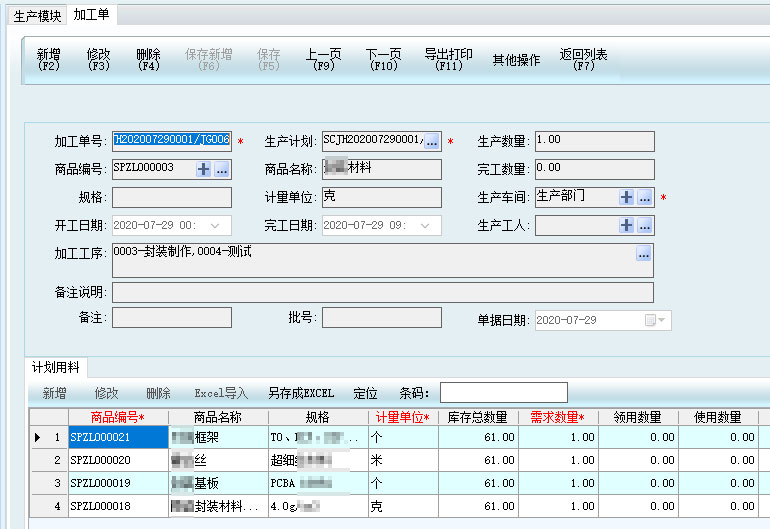Click 计量单位 cell 克 in row 4
Image resolution: width=770 pixels, height=529 pixels.
403,506
